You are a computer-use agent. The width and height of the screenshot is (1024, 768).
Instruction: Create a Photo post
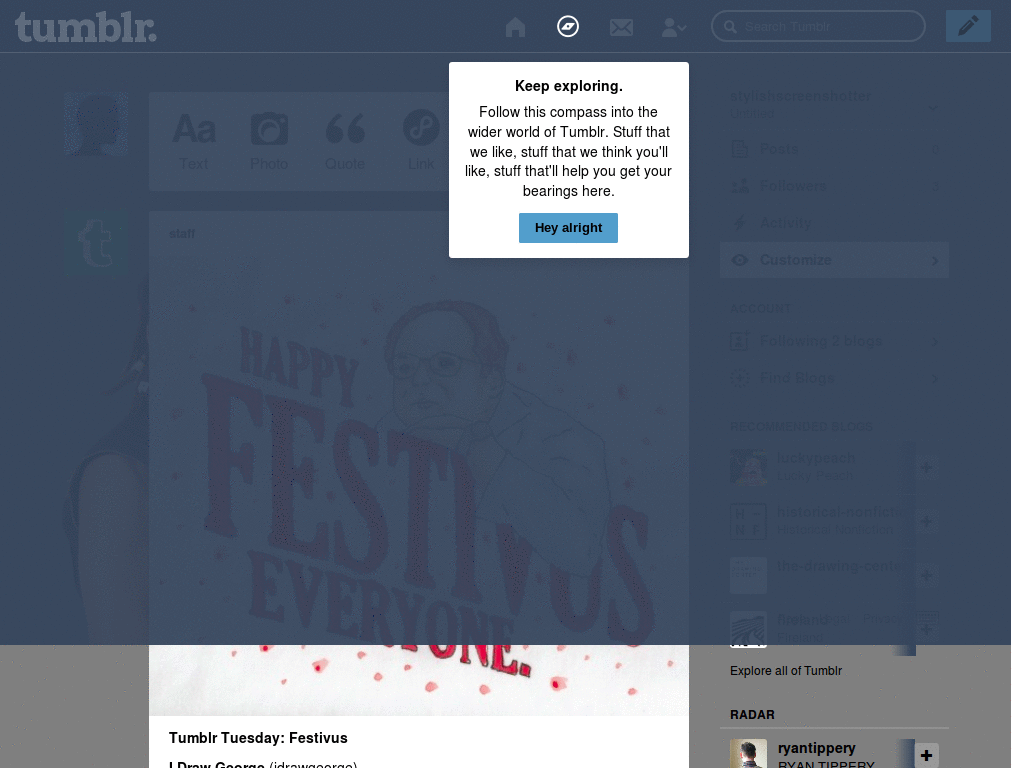click(x=269, y=140)
